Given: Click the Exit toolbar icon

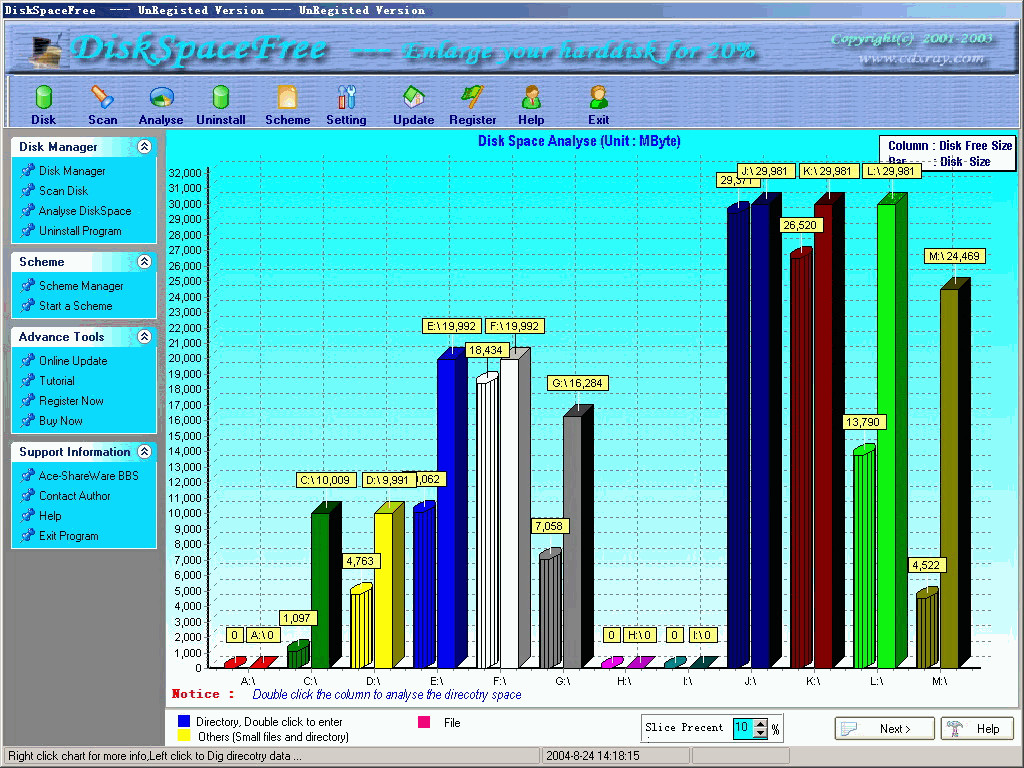Looking at the screenshot, I should coord(598,104).
